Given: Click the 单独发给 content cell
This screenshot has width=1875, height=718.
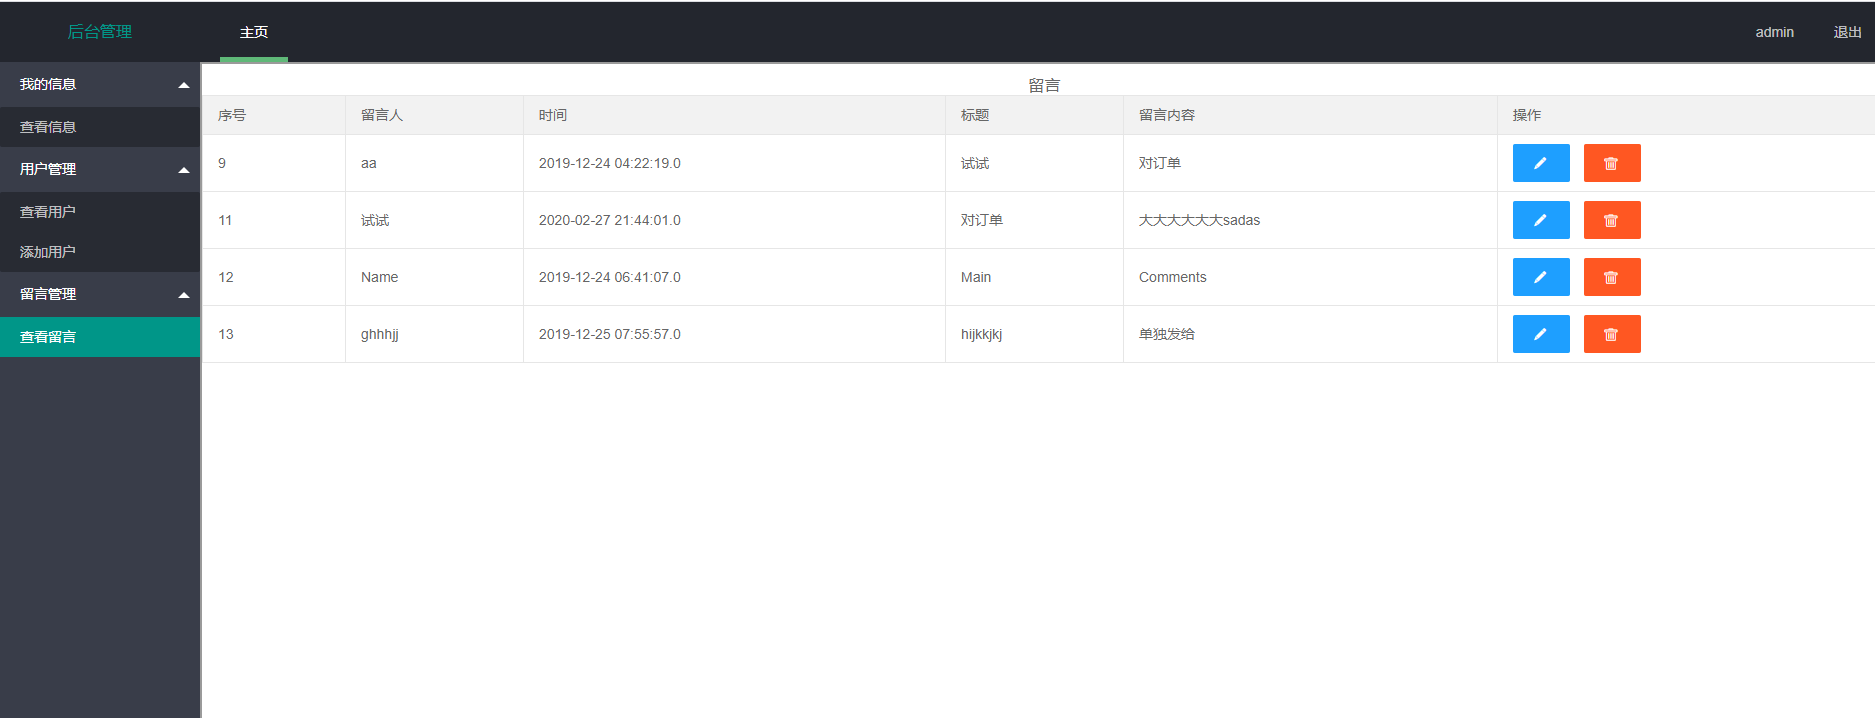Looking at the screenshot, I should click(x=1310, y=334).
